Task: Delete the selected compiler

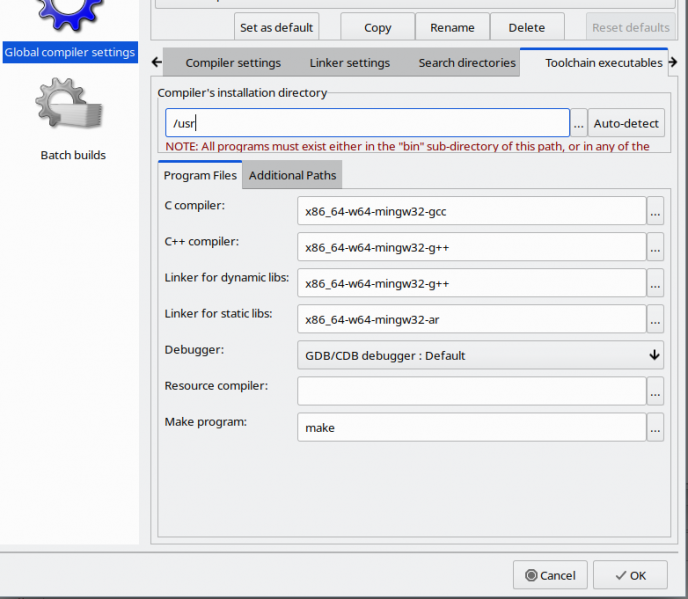Action: [527, 27]
